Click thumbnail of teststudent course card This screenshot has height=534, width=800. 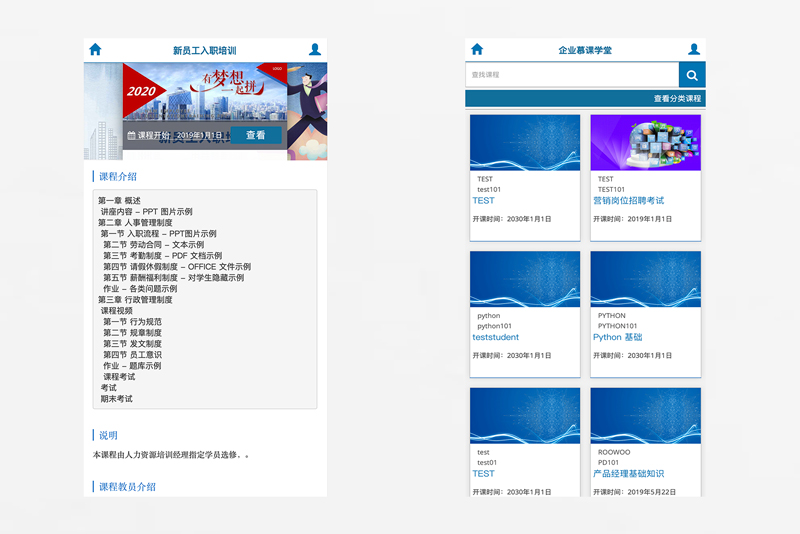525,279
